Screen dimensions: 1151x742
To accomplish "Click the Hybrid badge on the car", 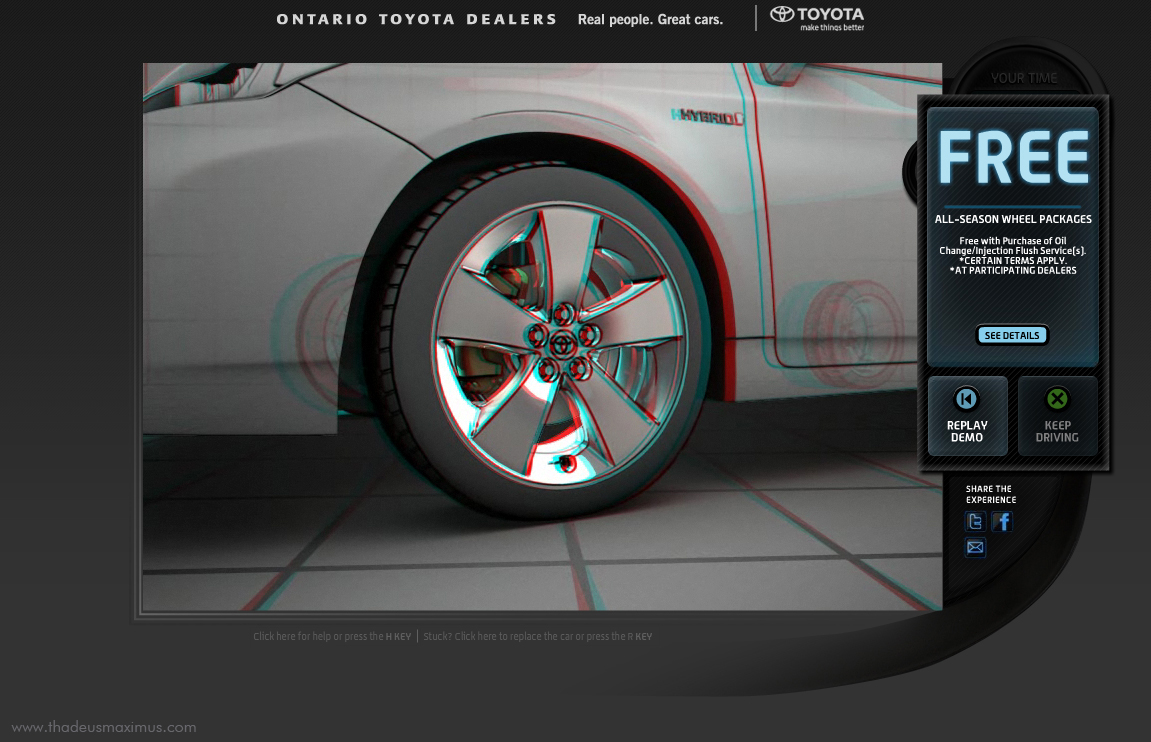I will (x=708, y=117).
